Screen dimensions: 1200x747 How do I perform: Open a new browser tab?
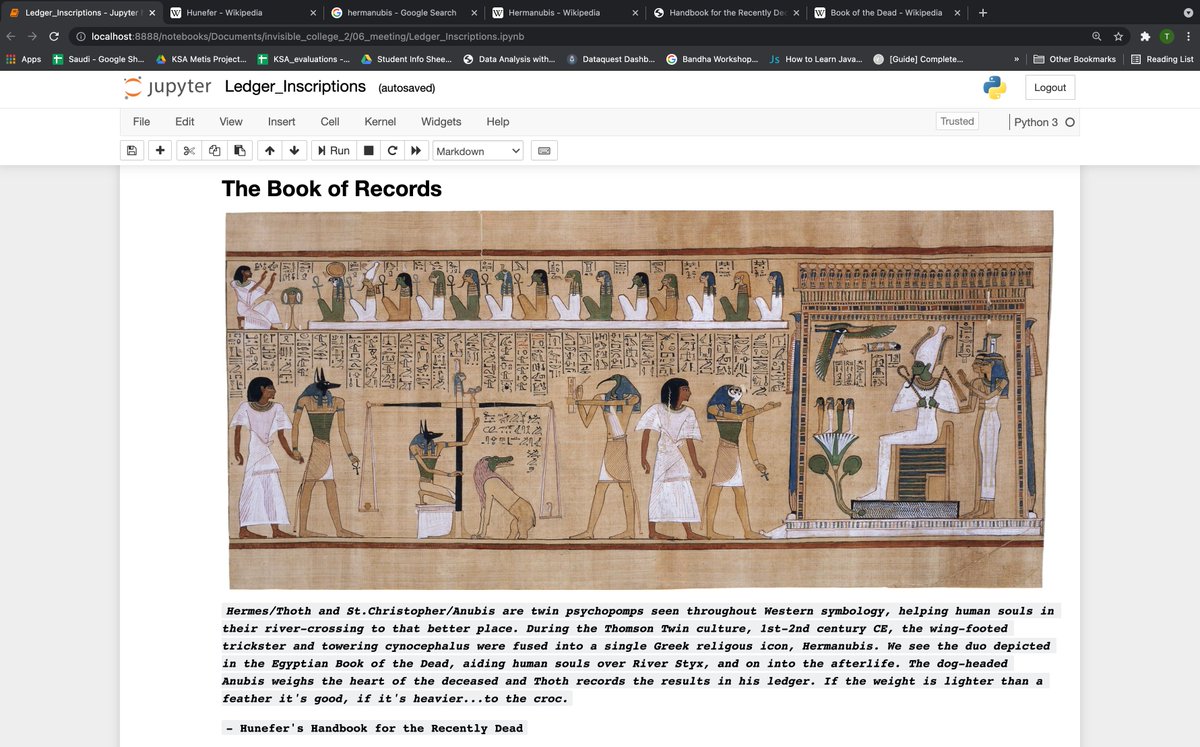tap(982, 13)
